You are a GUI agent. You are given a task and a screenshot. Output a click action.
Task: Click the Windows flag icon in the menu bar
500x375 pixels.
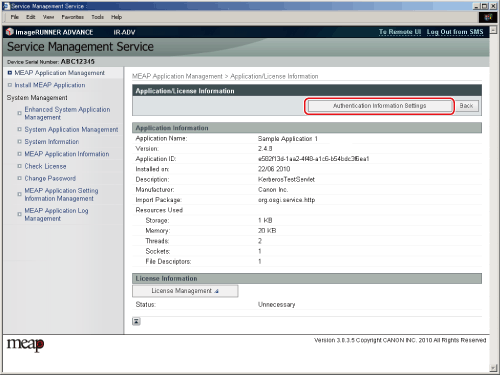[x=488, y=17]
